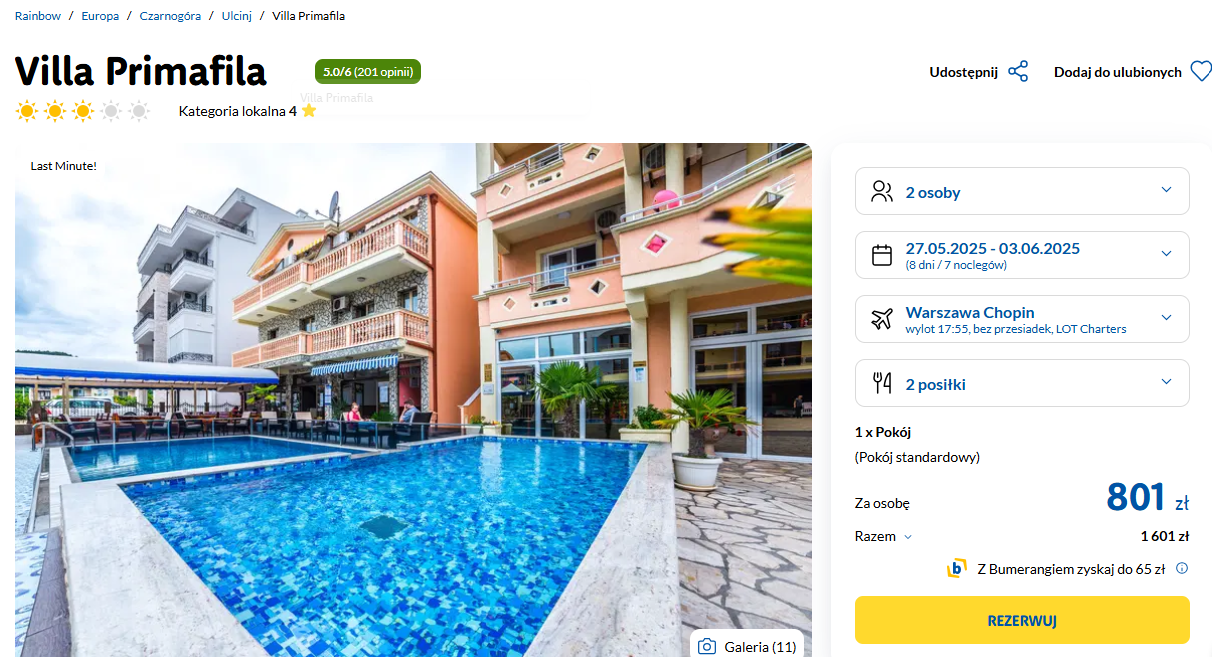Click the yellow REZERWUJ button
This screenshot has width=1212, height=657.
[x=1022, y=620]
